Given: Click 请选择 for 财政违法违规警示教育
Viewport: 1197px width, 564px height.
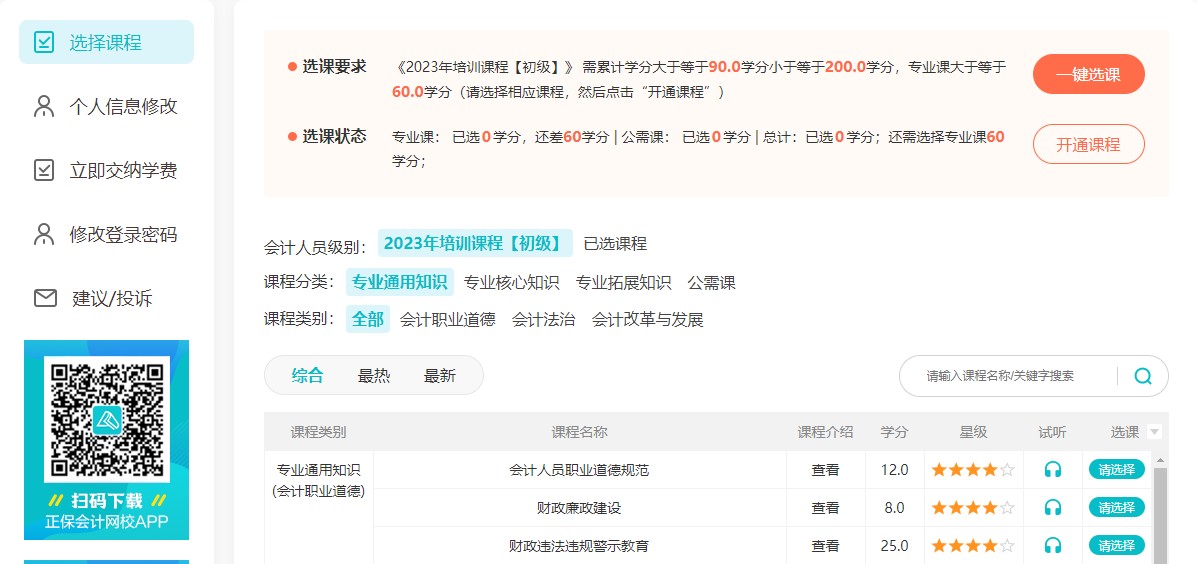Looking at the screenshot, I should click(1117, 546).
